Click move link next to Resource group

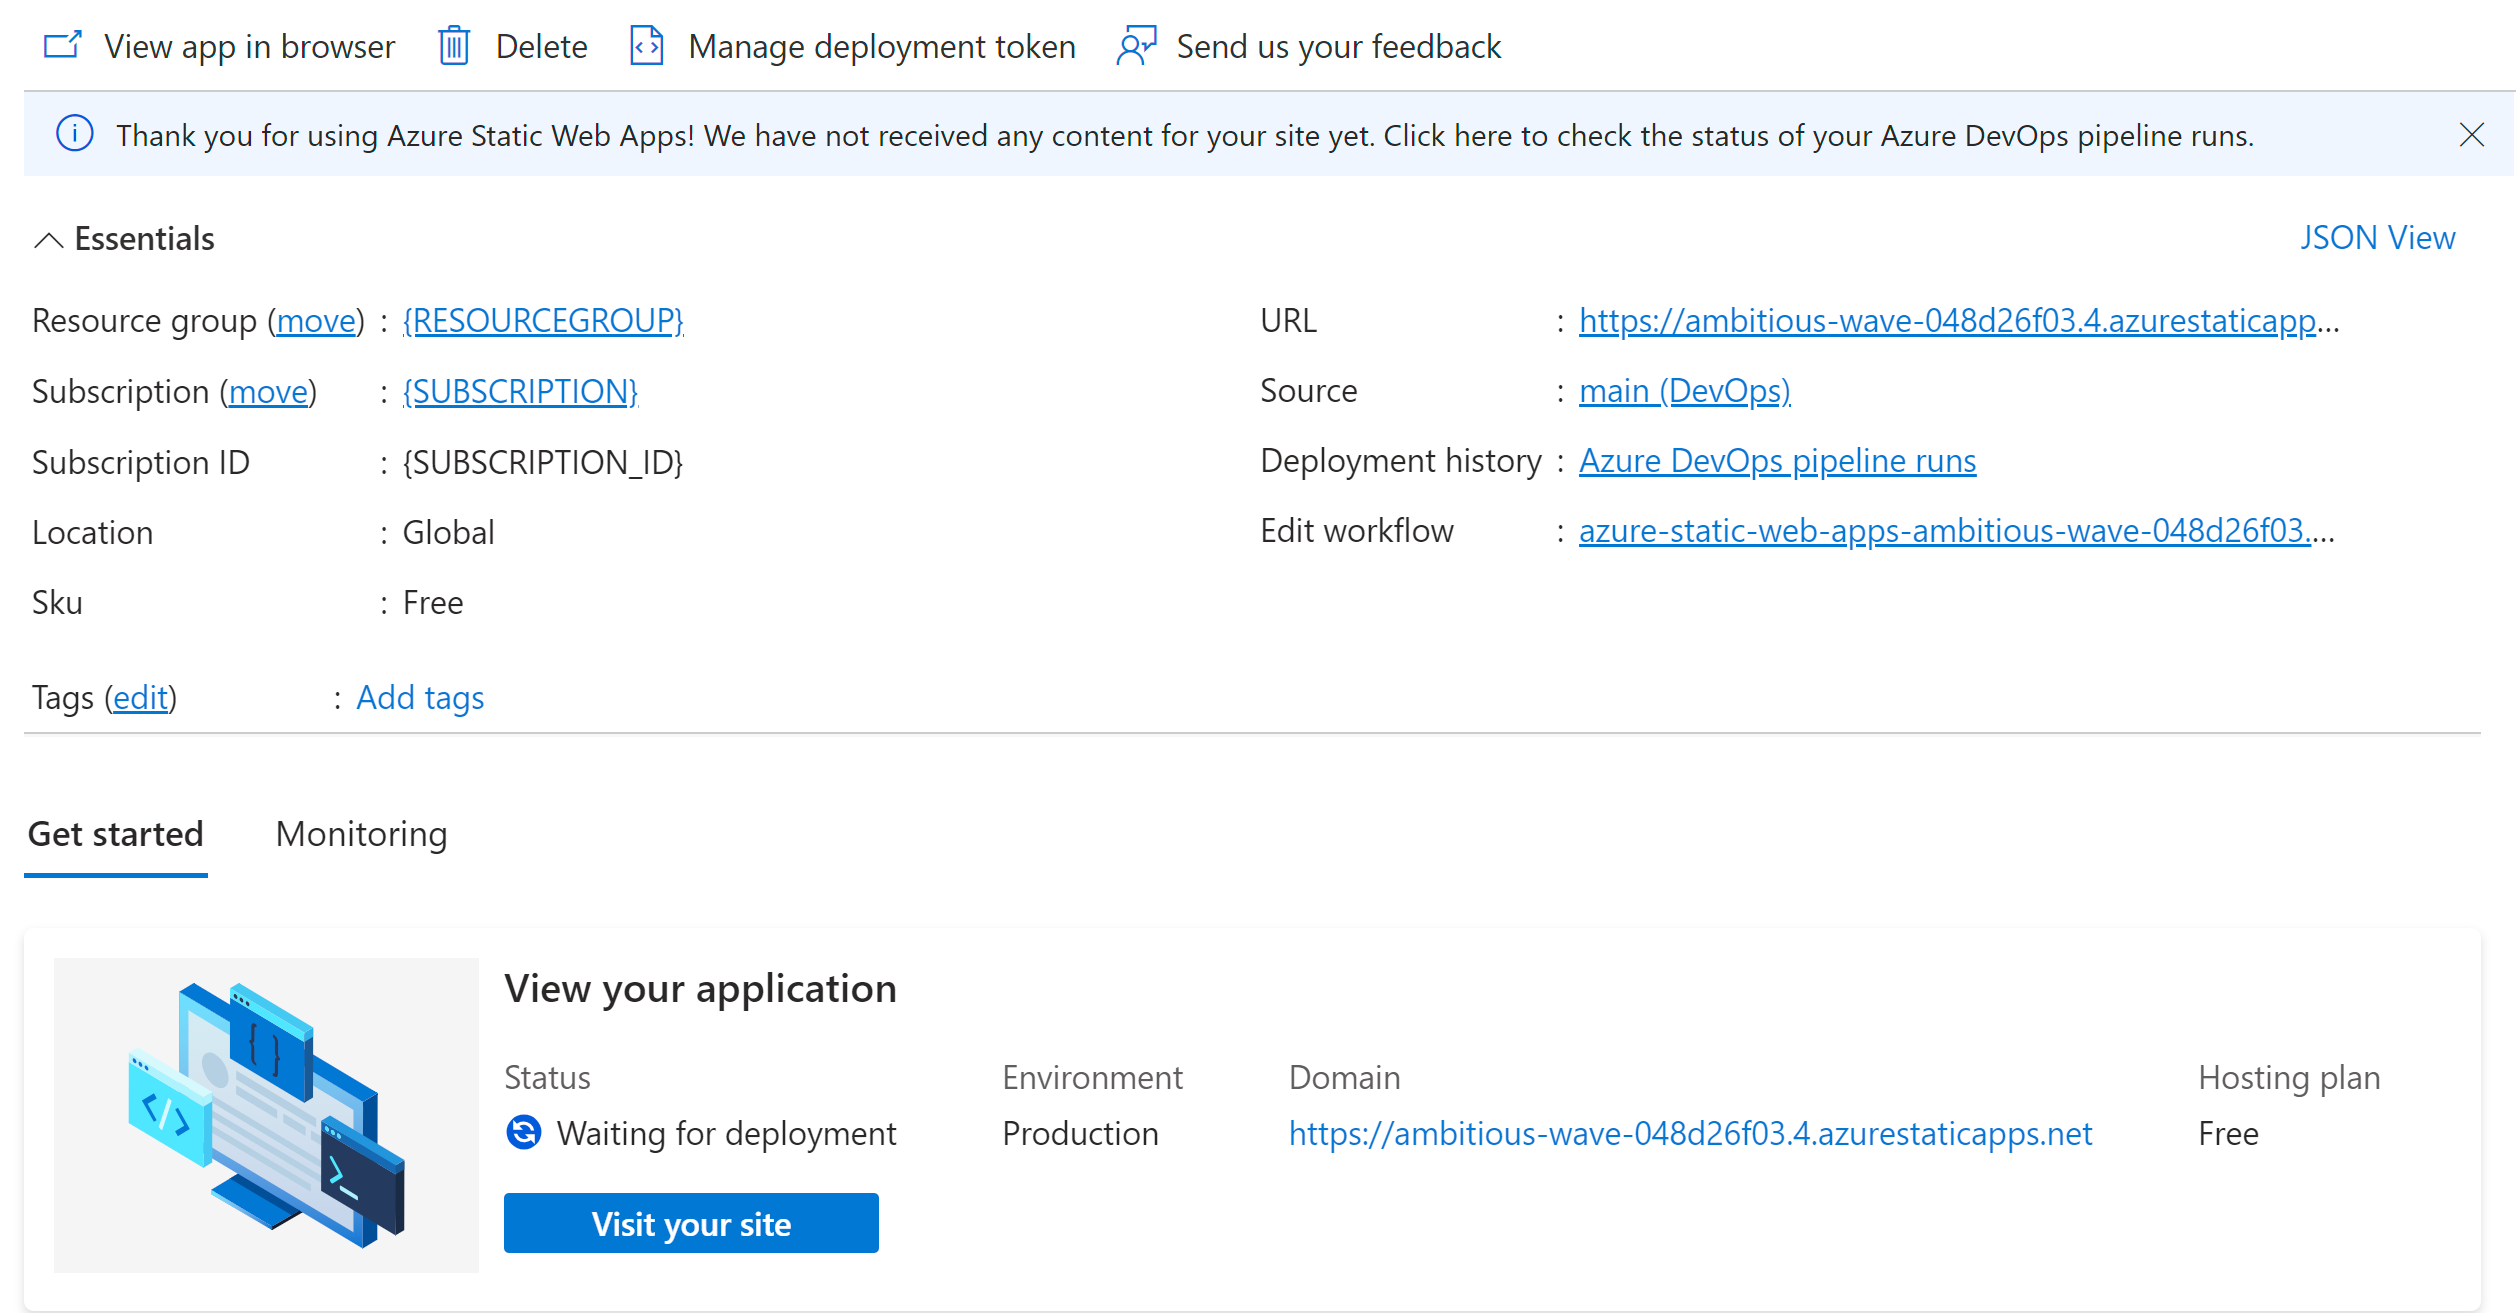316,320
